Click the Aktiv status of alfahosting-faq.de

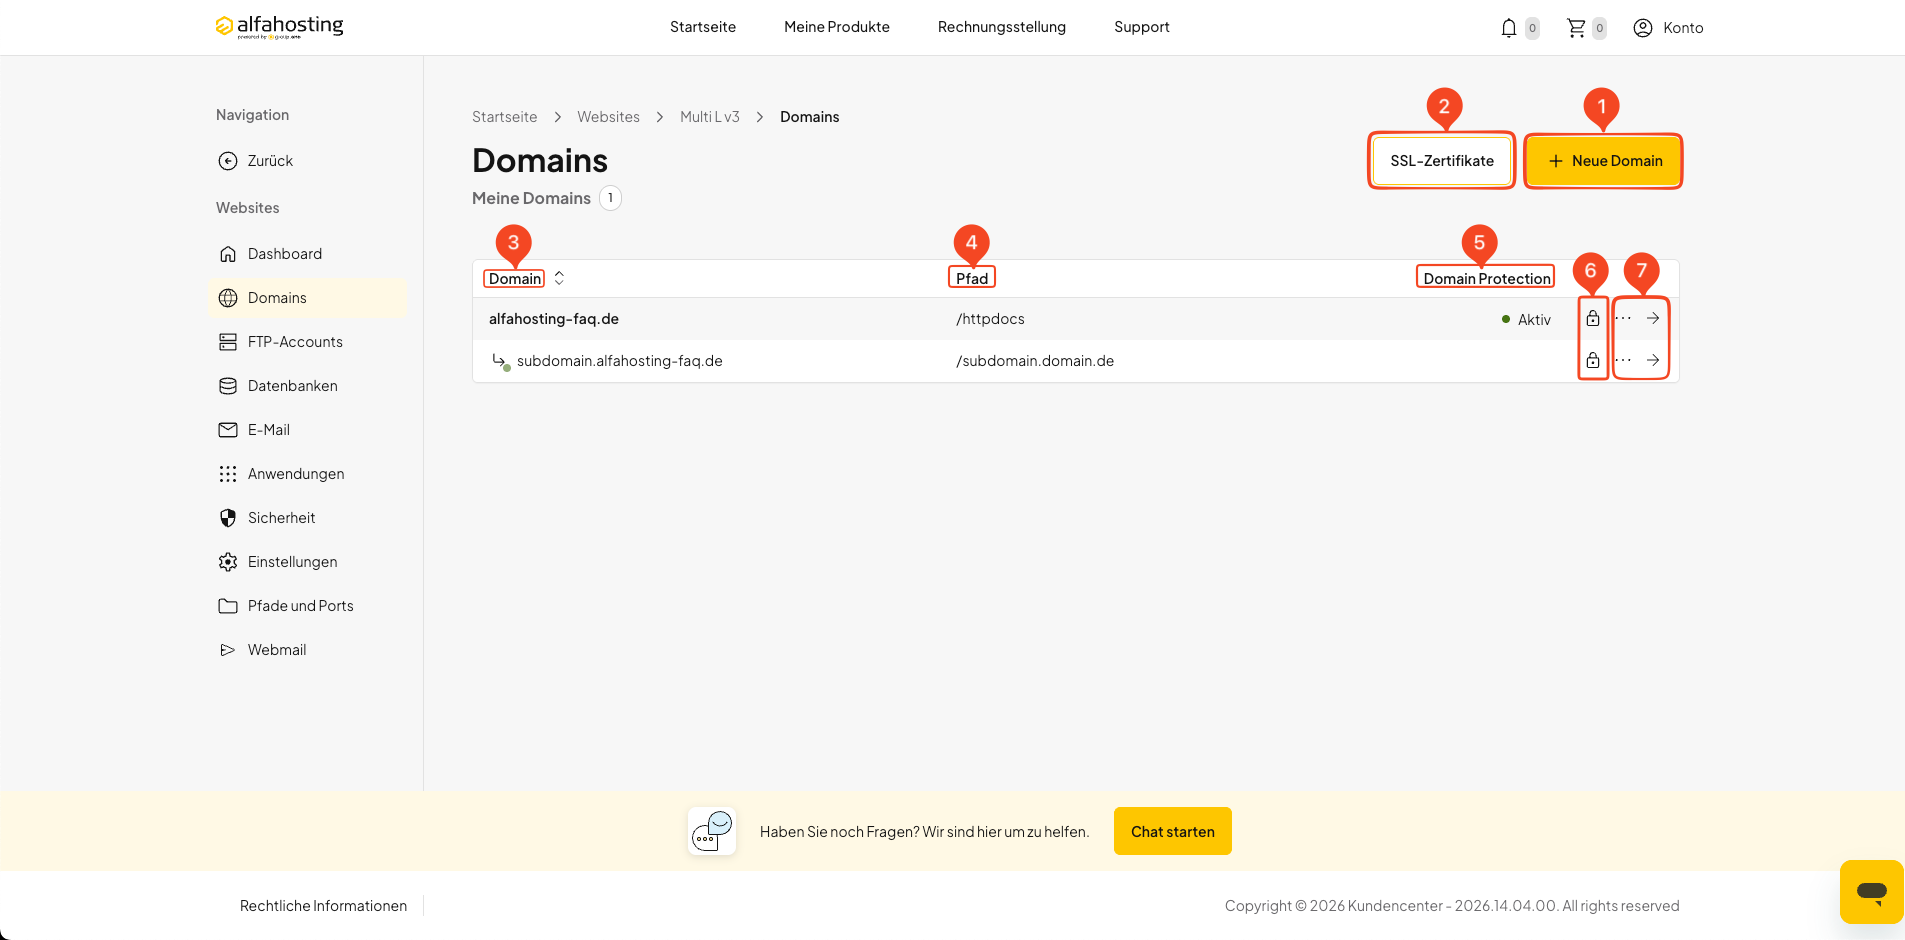point(1526,319)
